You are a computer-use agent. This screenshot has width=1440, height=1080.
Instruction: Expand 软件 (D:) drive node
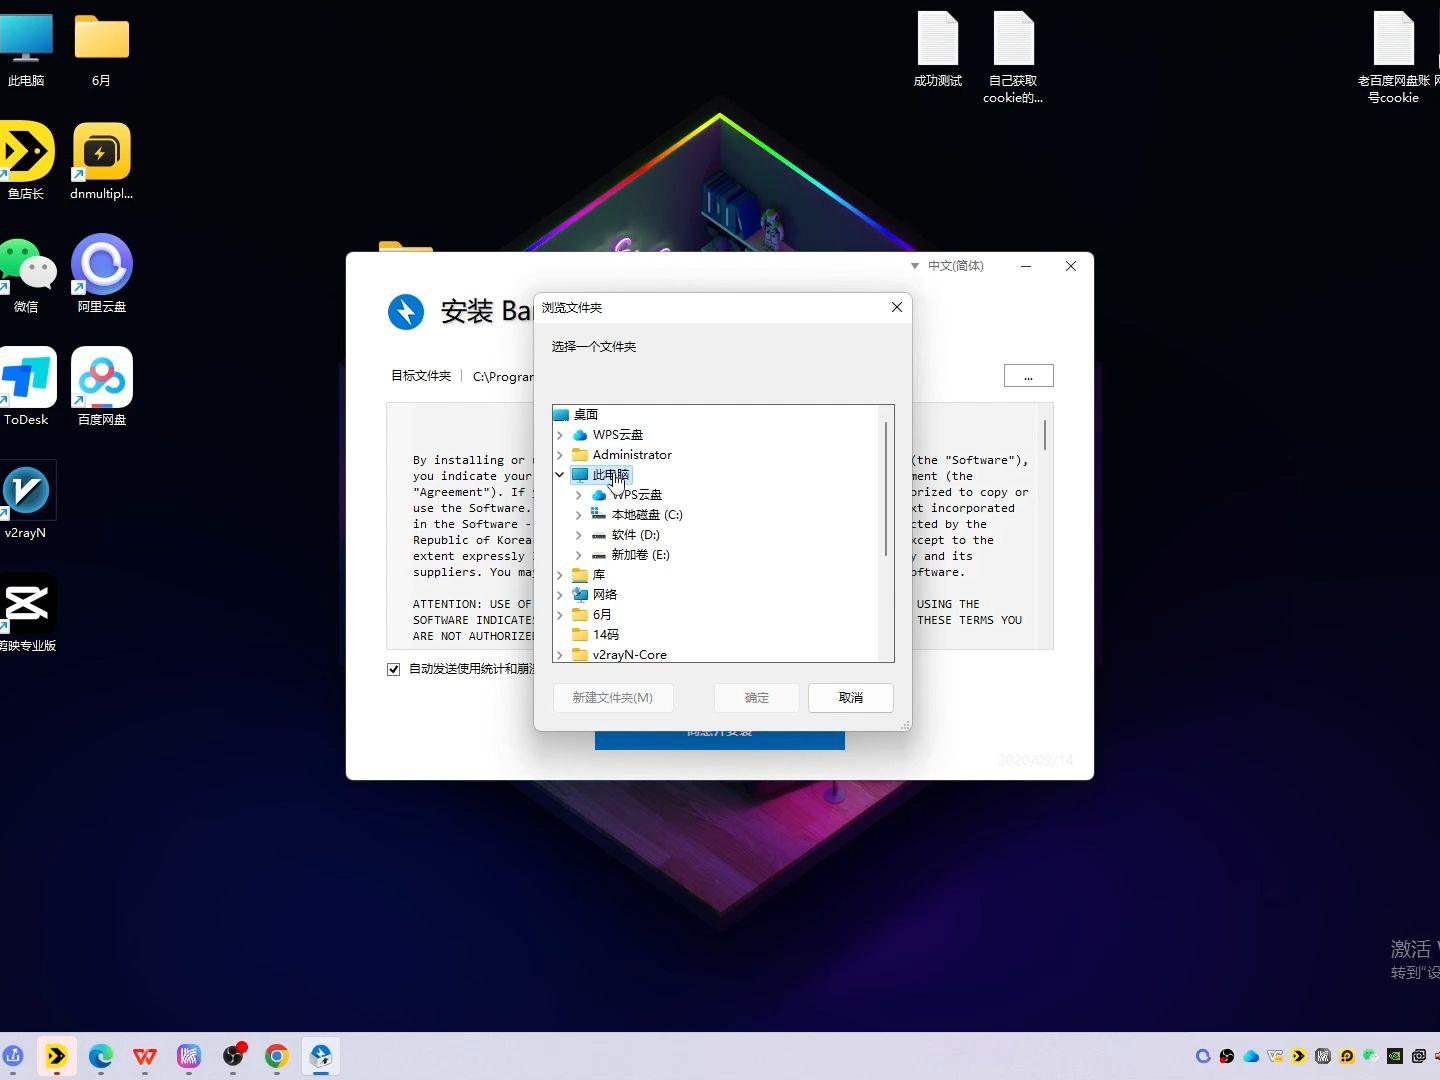point(579,535)
